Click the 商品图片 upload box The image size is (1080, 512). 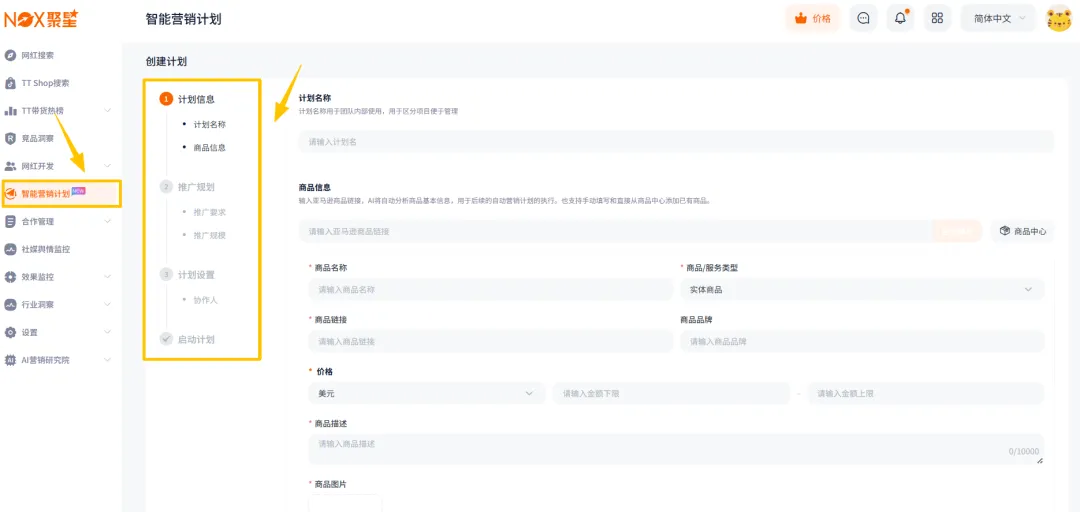(345, 503)
